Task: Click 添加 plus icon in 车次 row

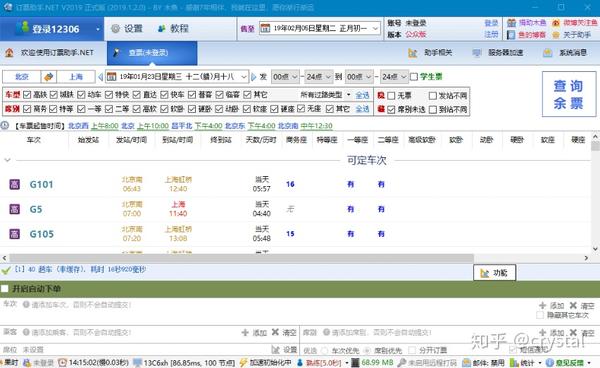Action: [x=542, y=306]
